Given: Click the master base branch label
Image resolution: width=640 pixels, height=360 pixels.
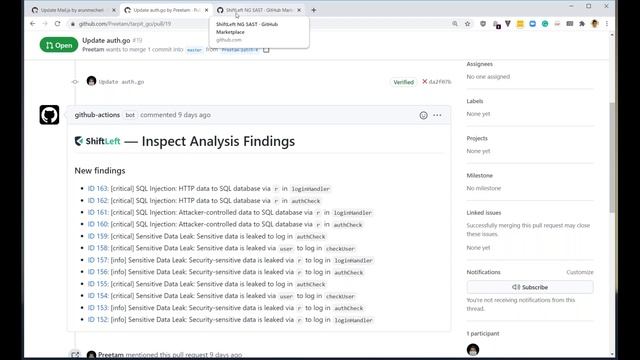Looking at the screenshot, I should click(x=194, y=50).
